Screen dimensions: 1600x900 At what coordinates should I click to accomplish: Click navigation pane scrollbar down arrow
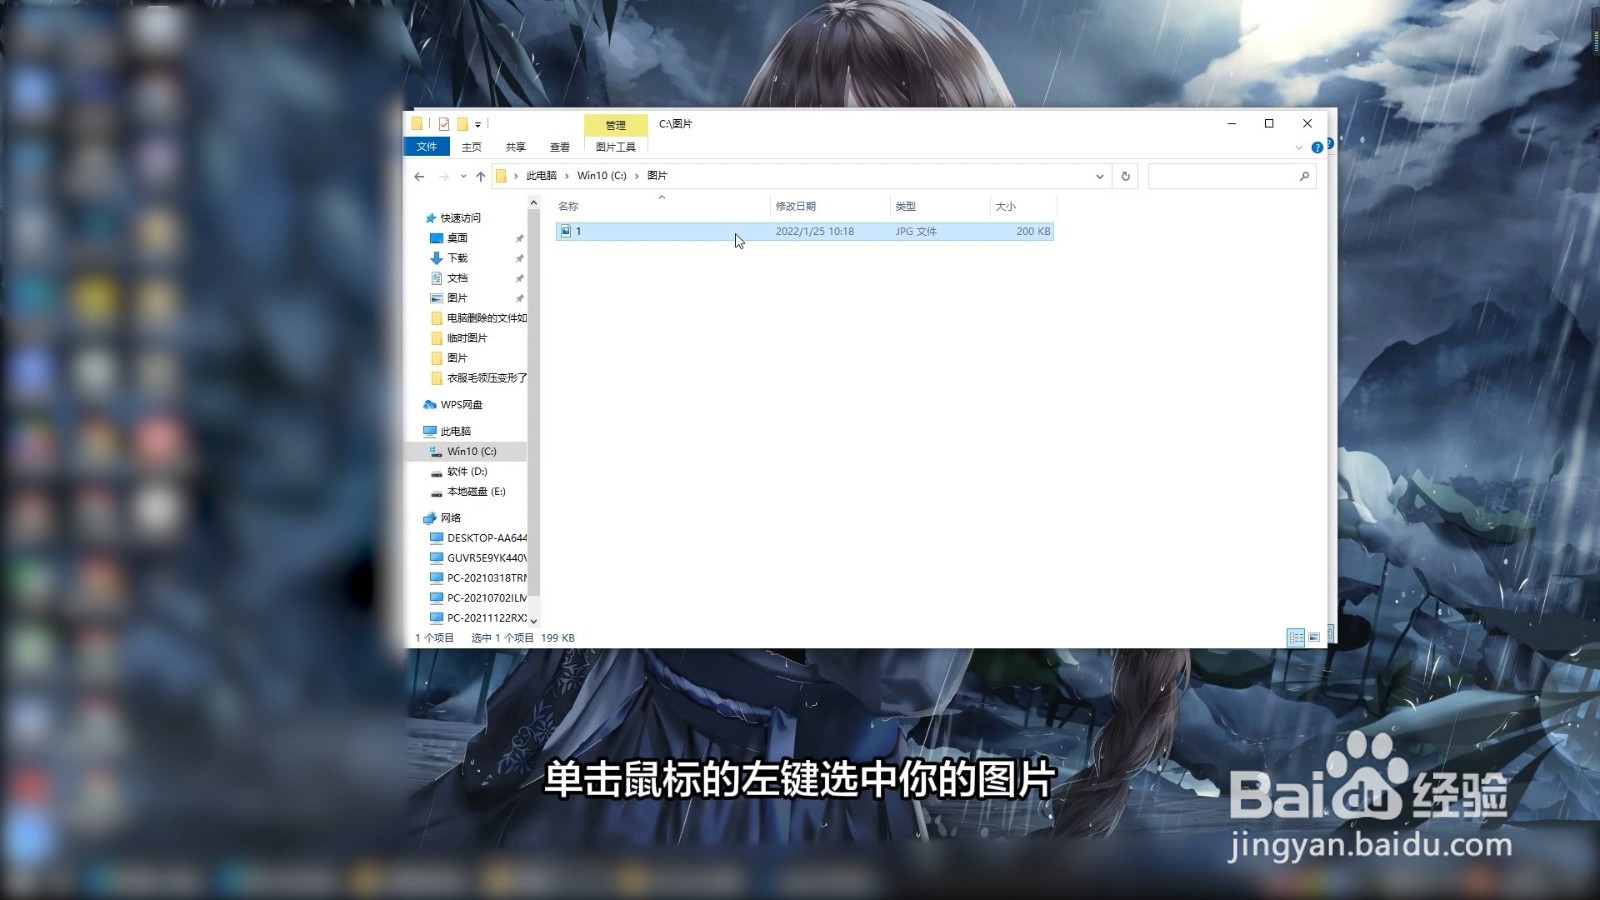[534, 621]
